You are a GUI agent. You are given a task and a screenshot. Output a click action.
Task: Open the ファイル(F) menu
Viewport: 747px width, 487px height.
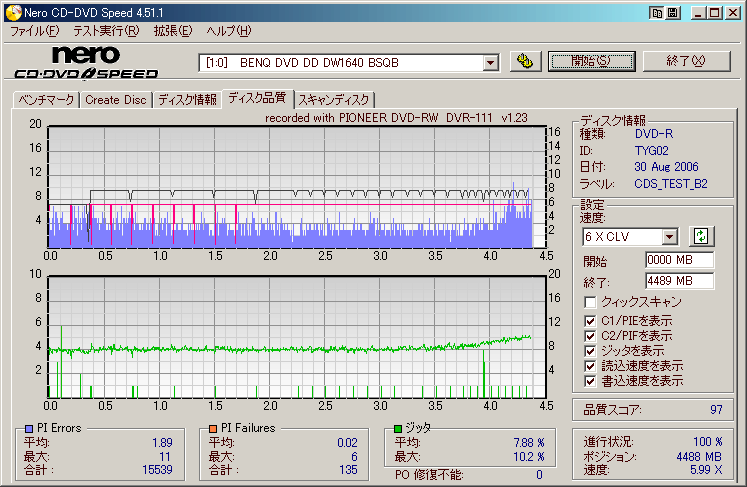(35, 31)
